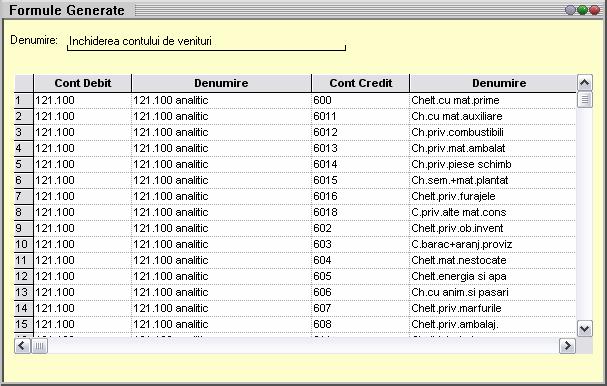Click the Cont Credit column header
Screen dimensions: 607x386
click(360, 83)
